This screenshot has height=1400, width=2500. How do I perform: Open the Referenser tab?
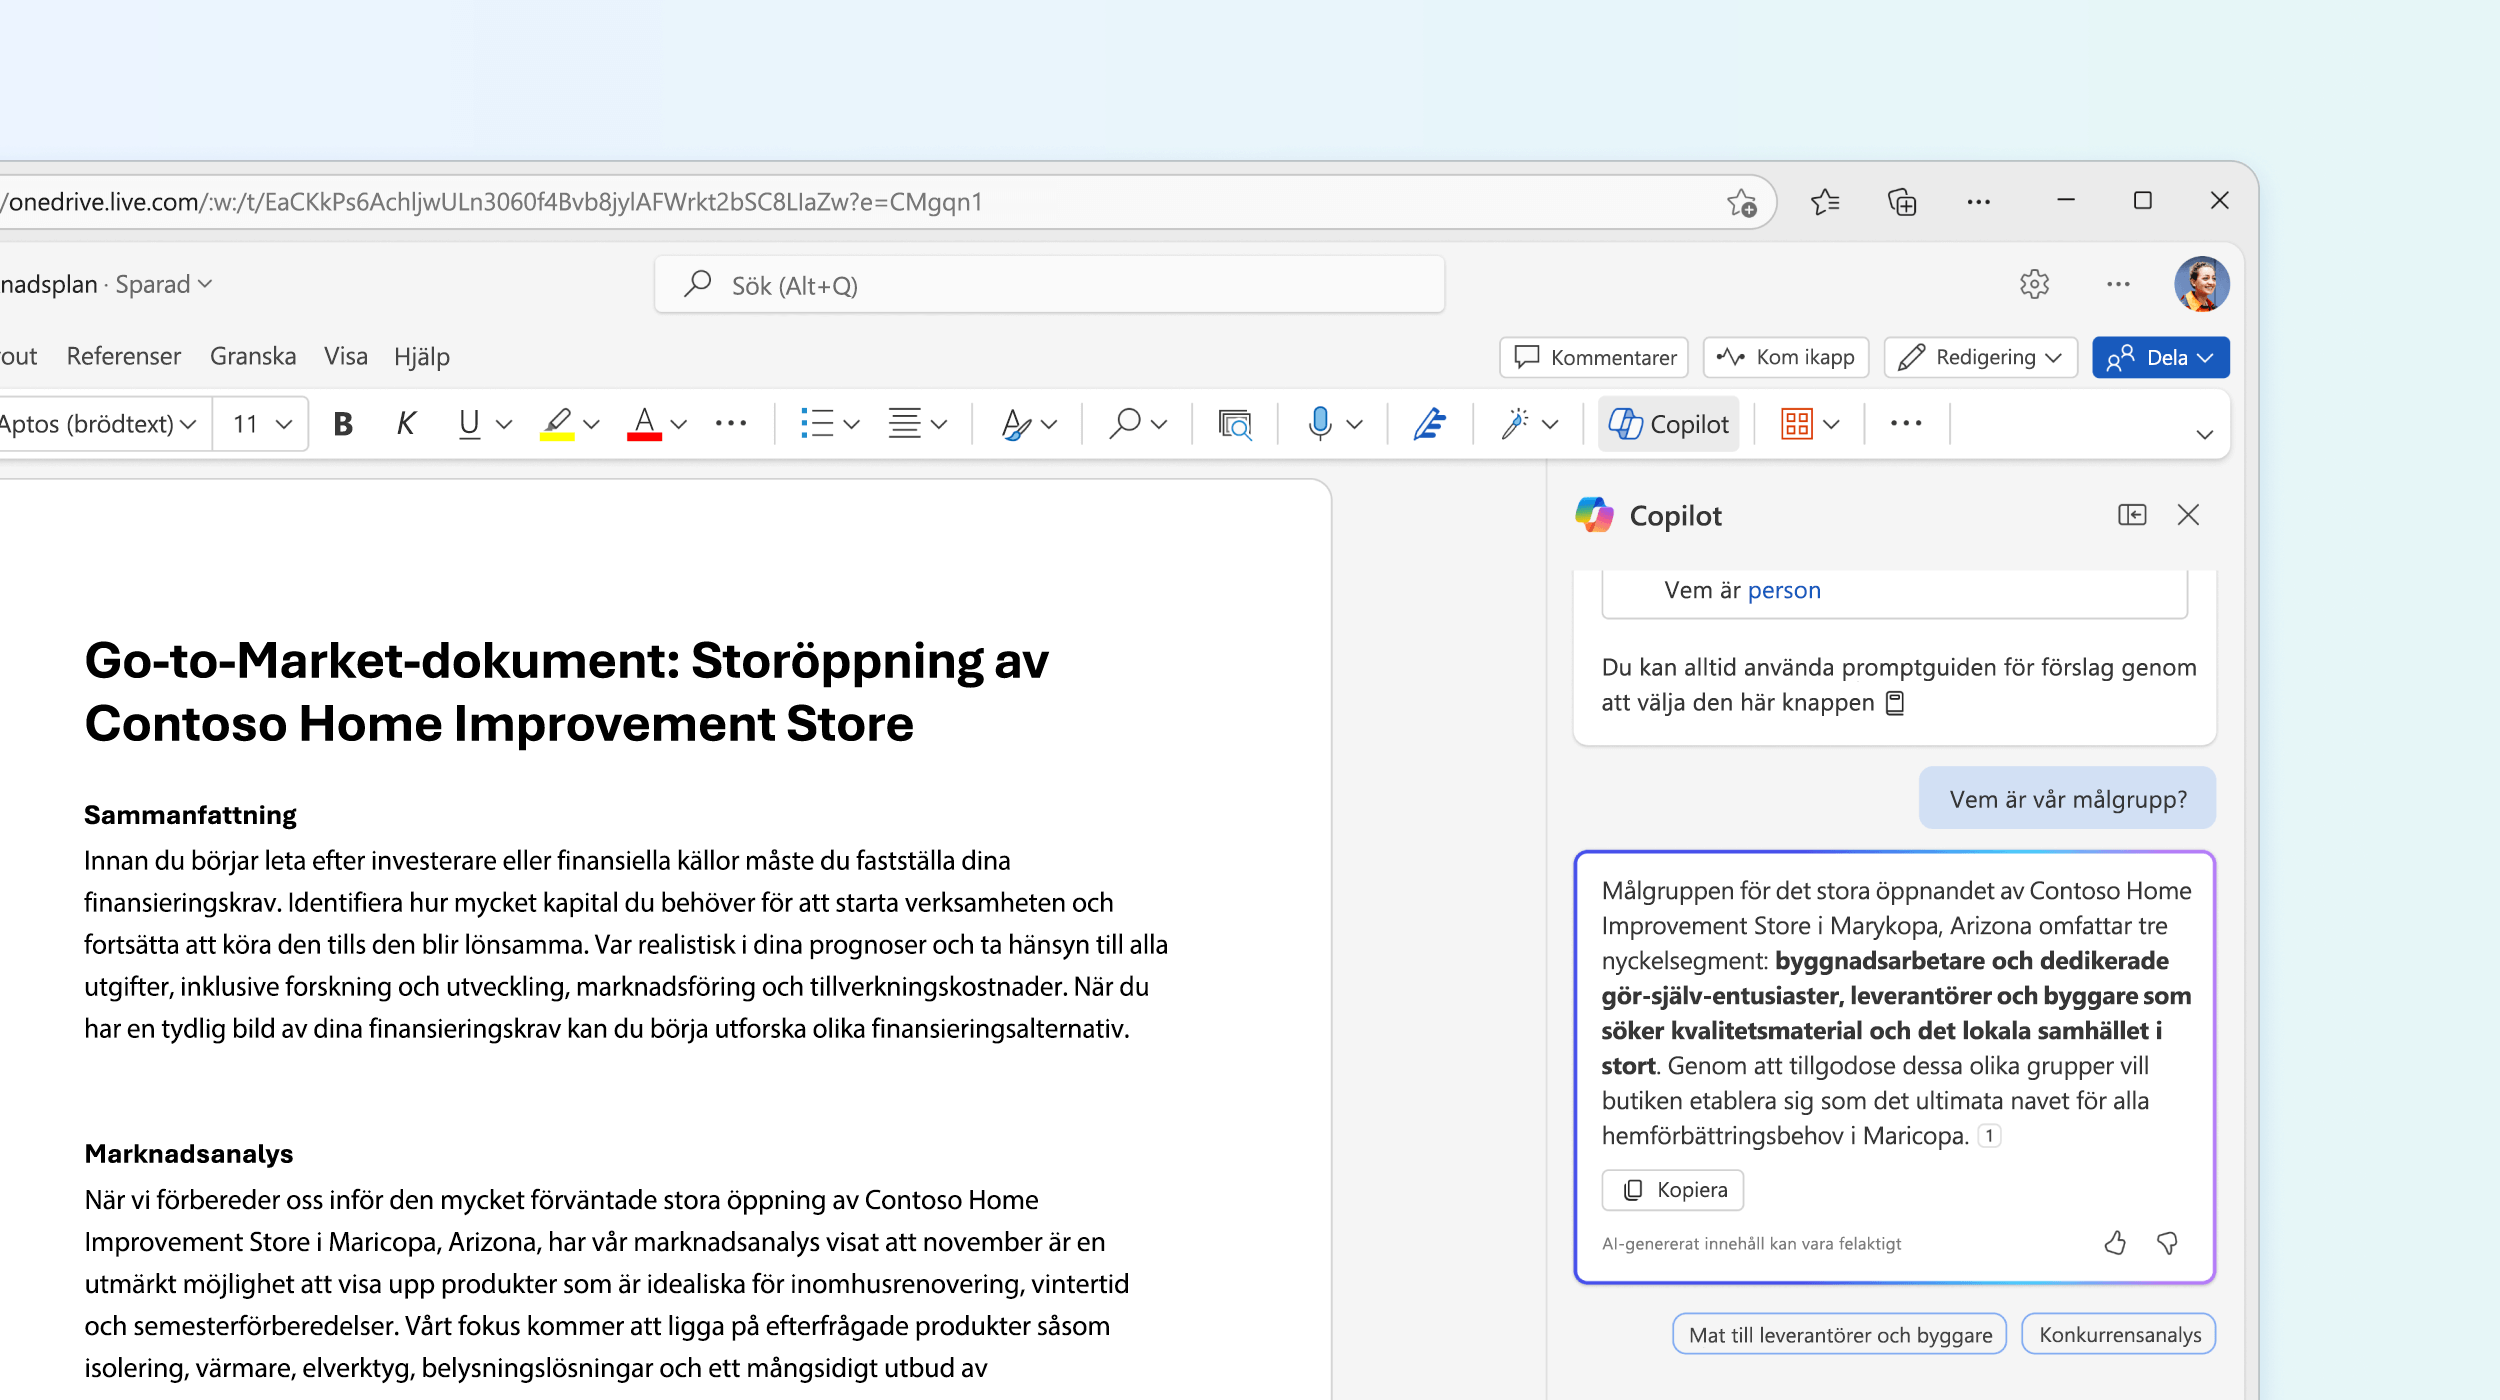124,356
